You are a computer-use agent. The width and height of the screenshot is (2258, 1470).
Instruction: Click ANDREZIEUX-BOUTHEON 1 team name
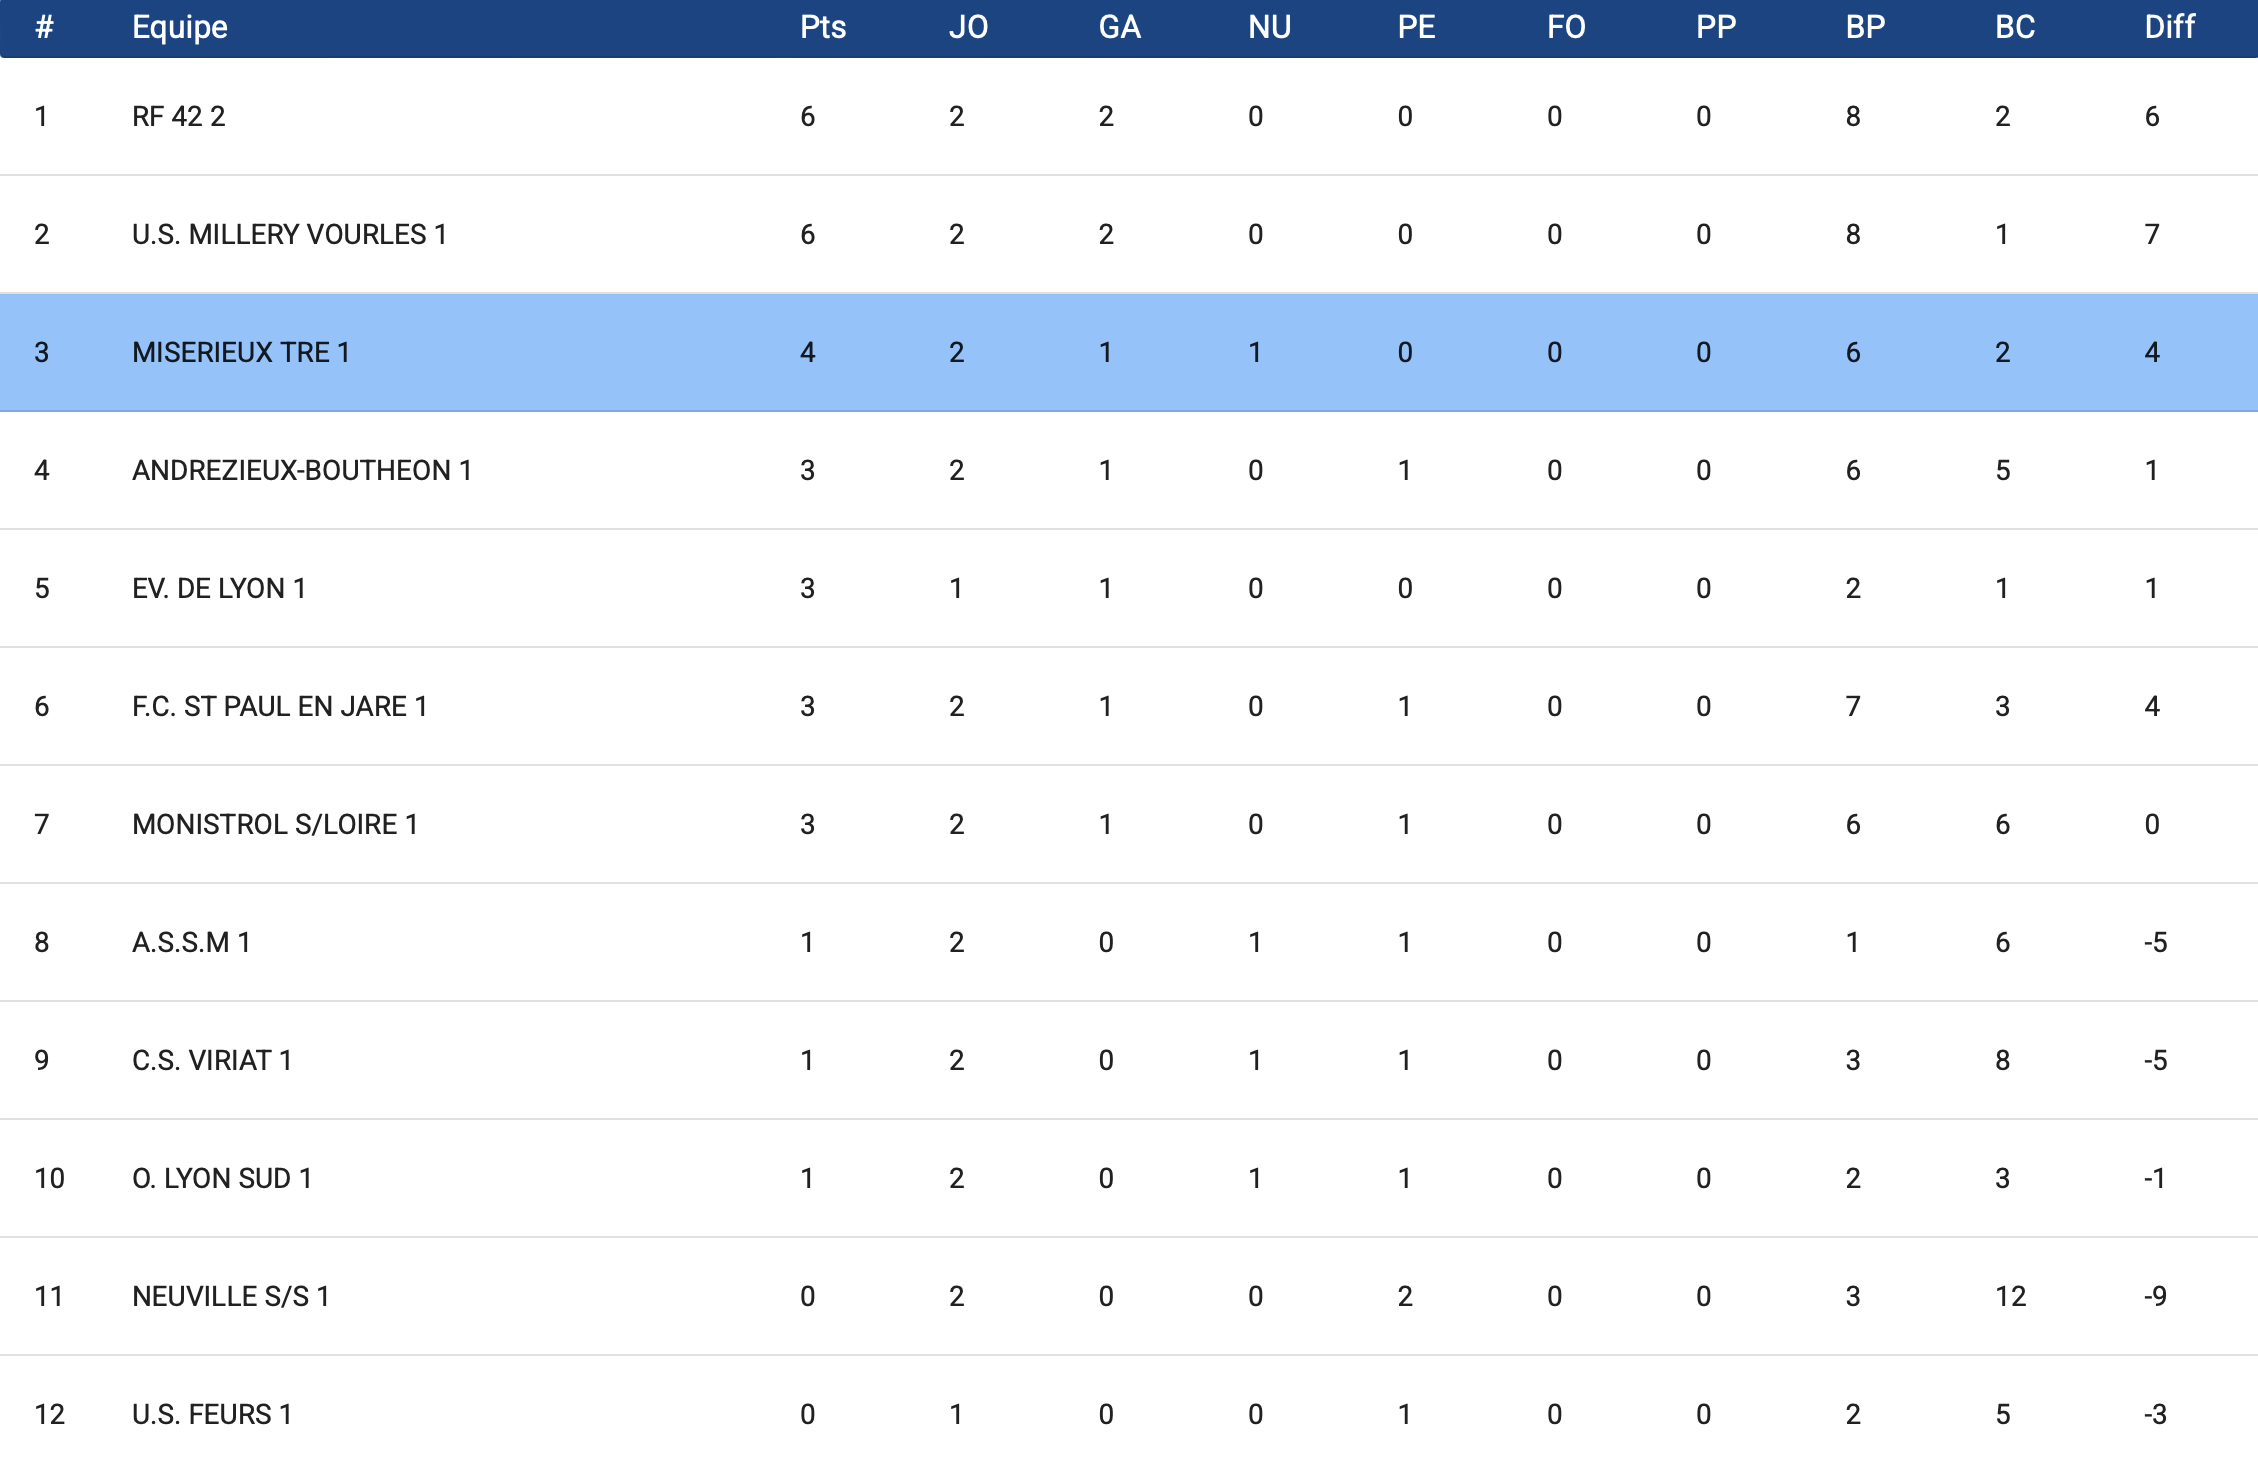pos(302,471)
